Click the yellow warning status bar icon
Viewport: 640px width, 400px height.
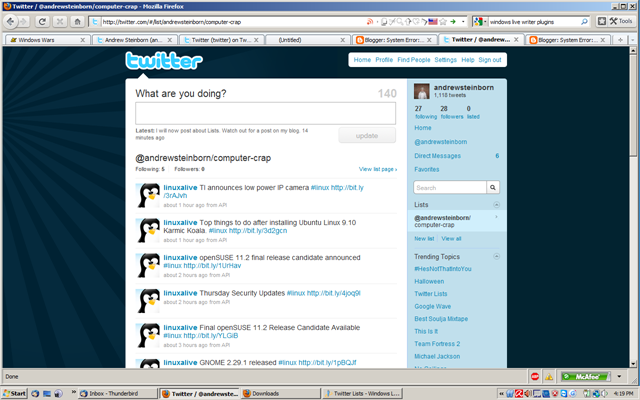549,377
